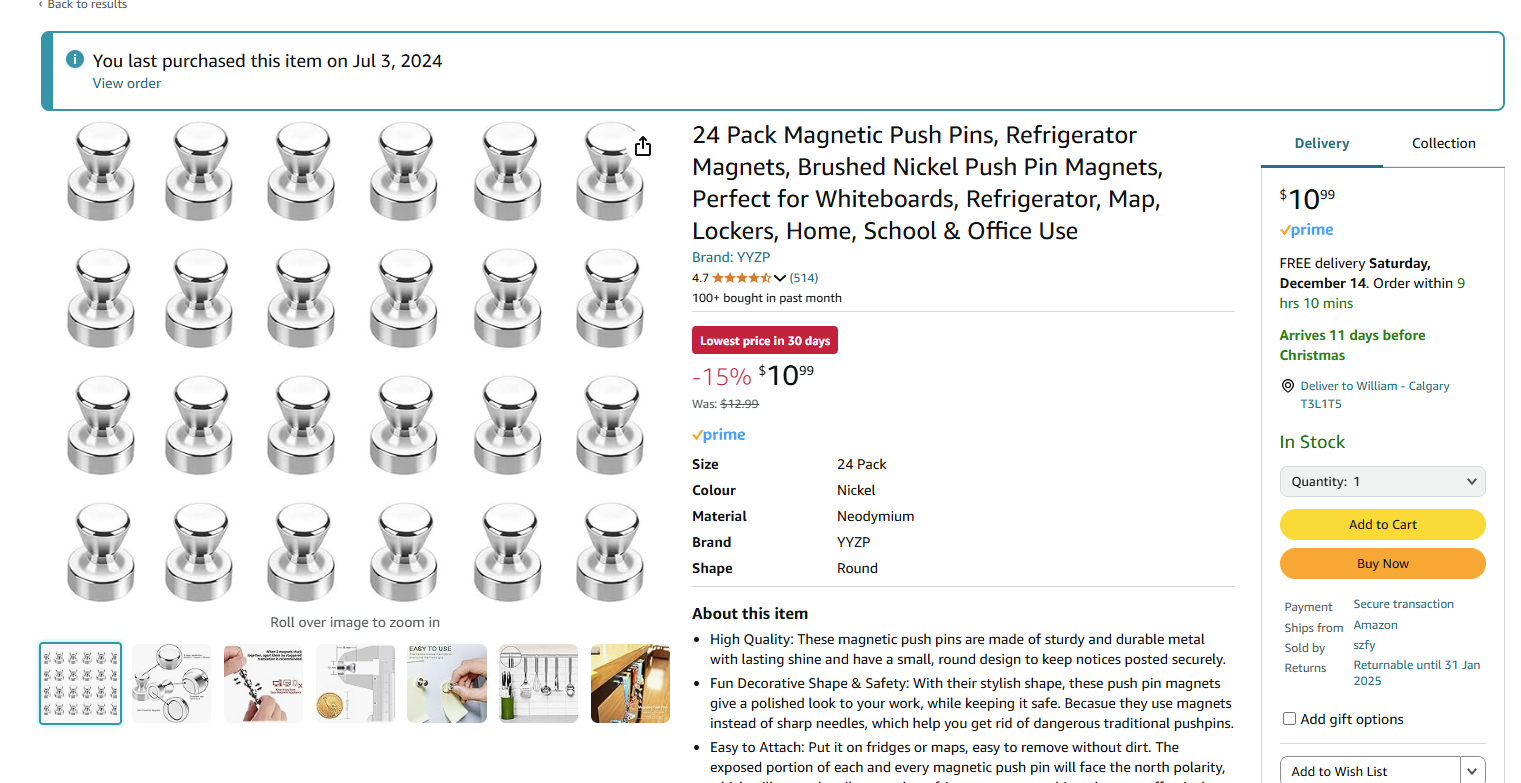The image size is (1521, 783).
Task: Select the kitchen utensils thumbnail
Action: [x=538, y=683]
